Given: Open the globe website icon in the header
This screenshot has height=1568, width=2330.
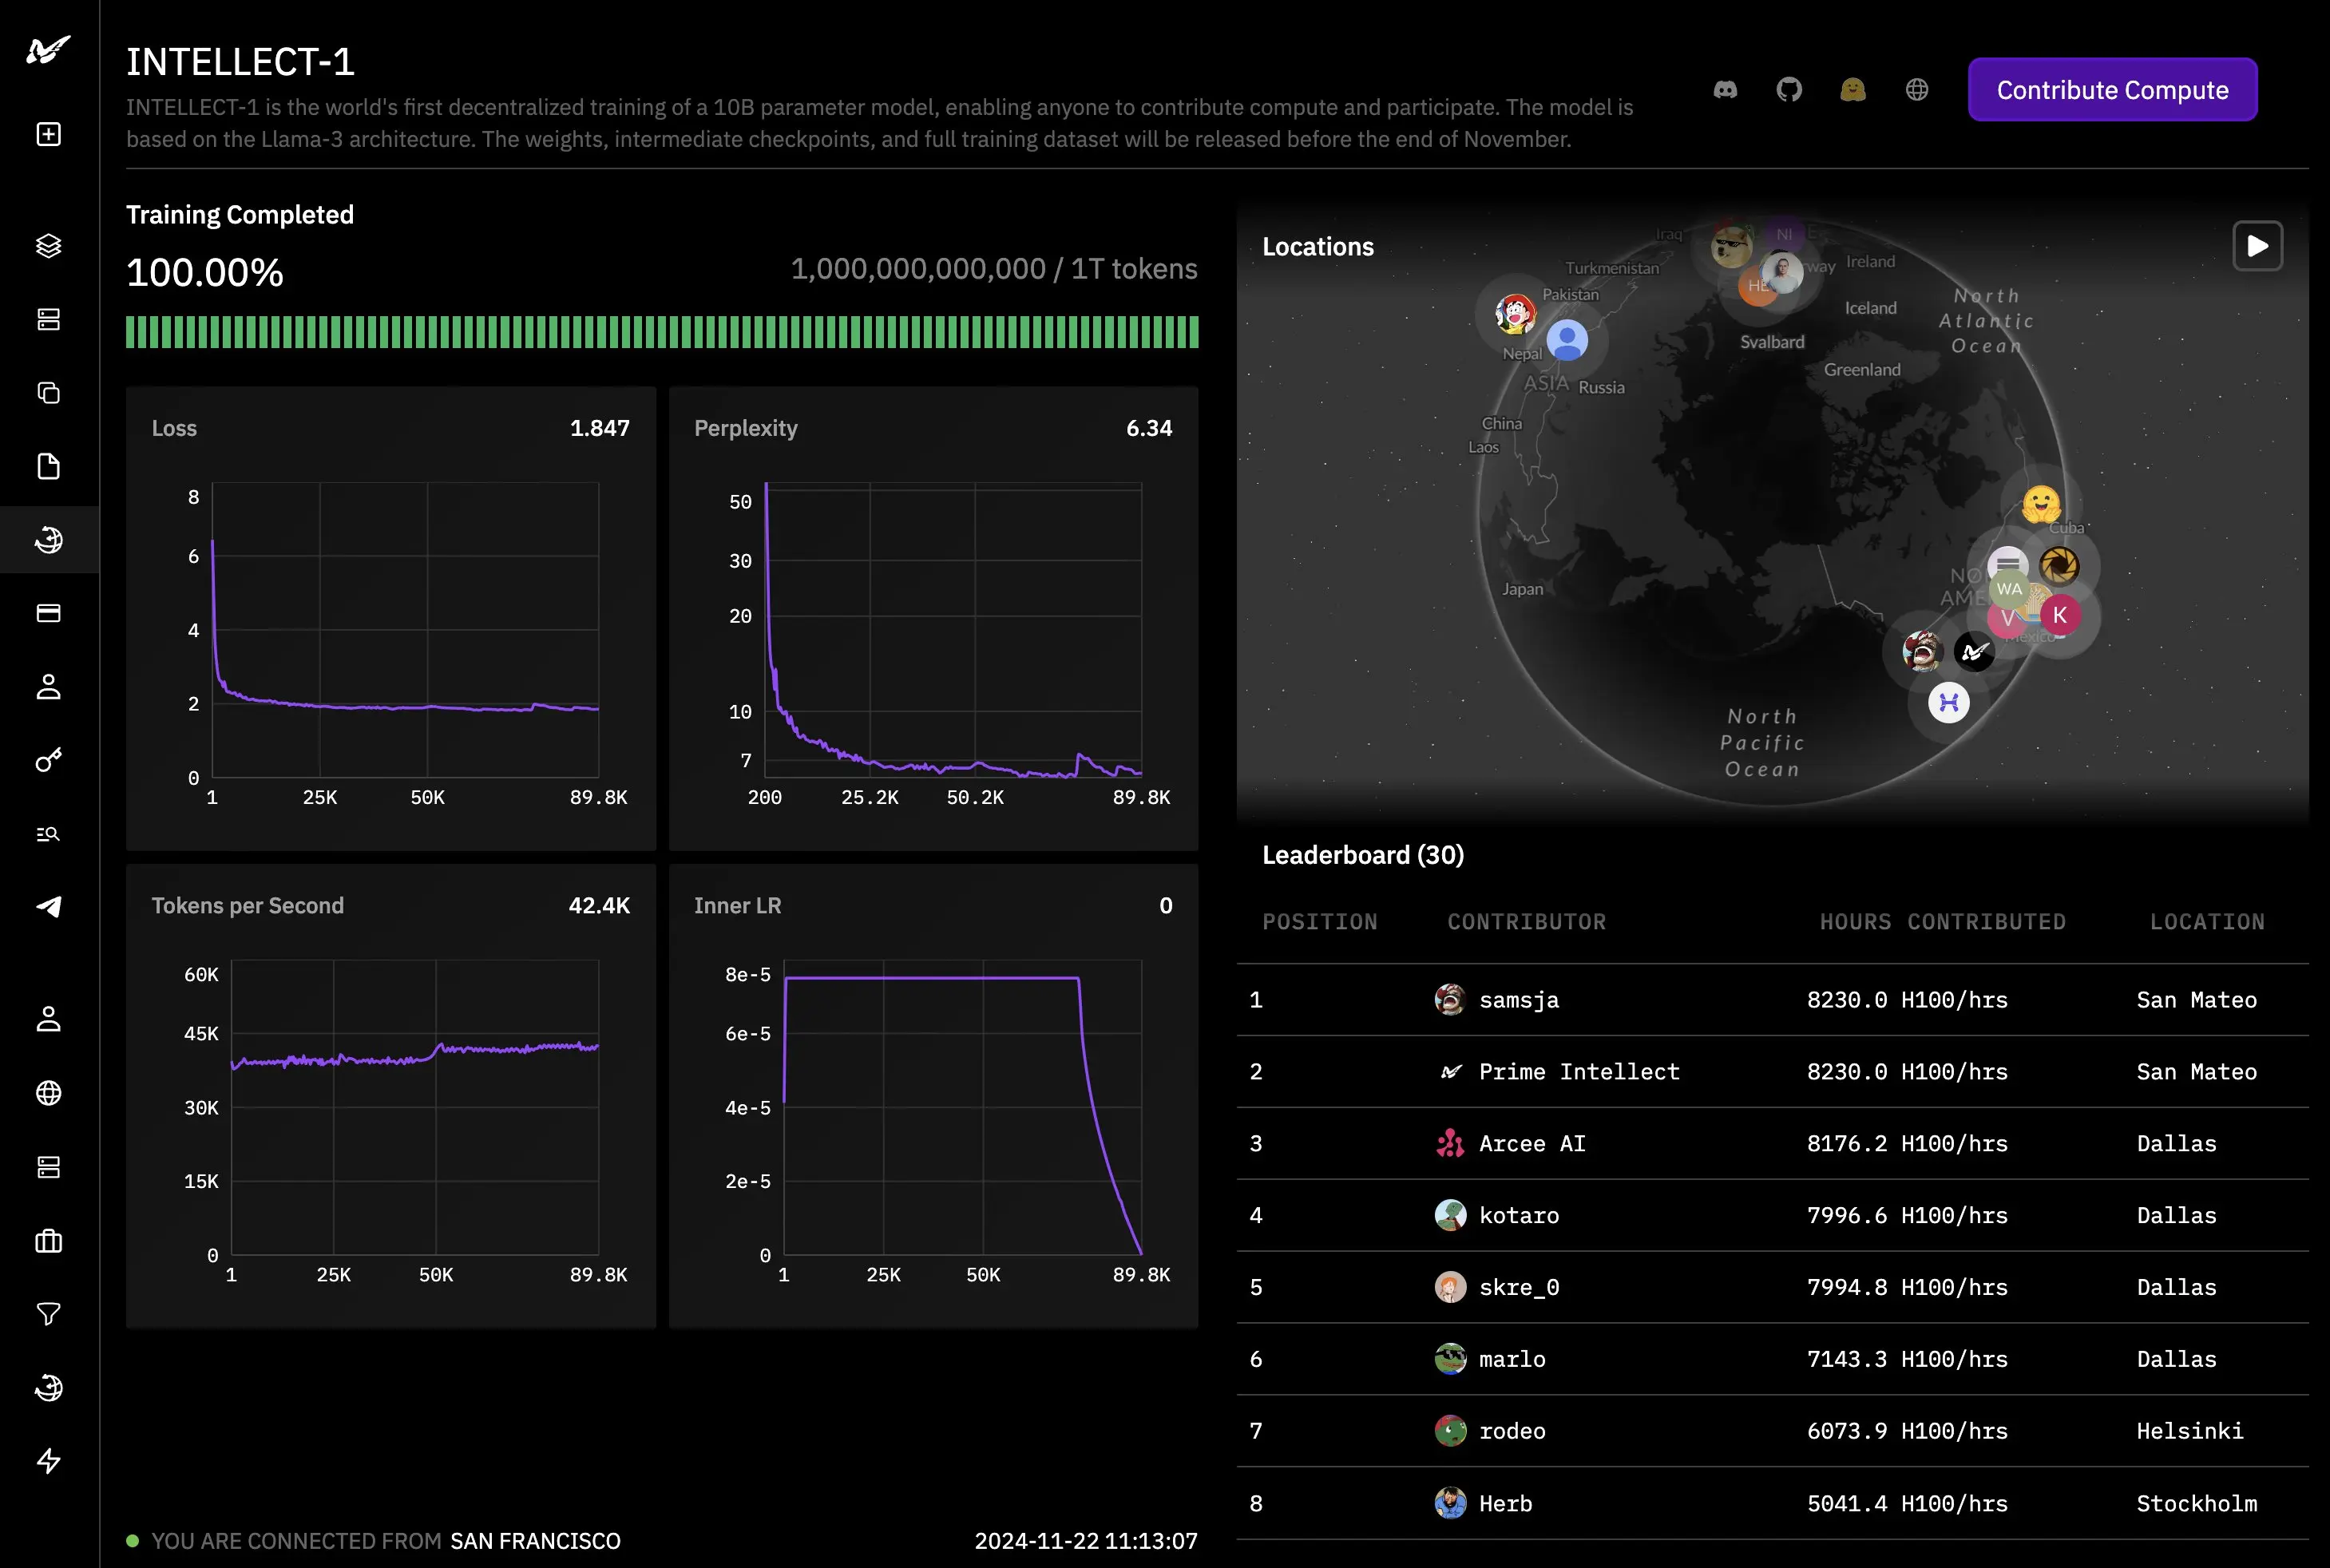Looking at the screenshot, I should (x=1917, y=90).
